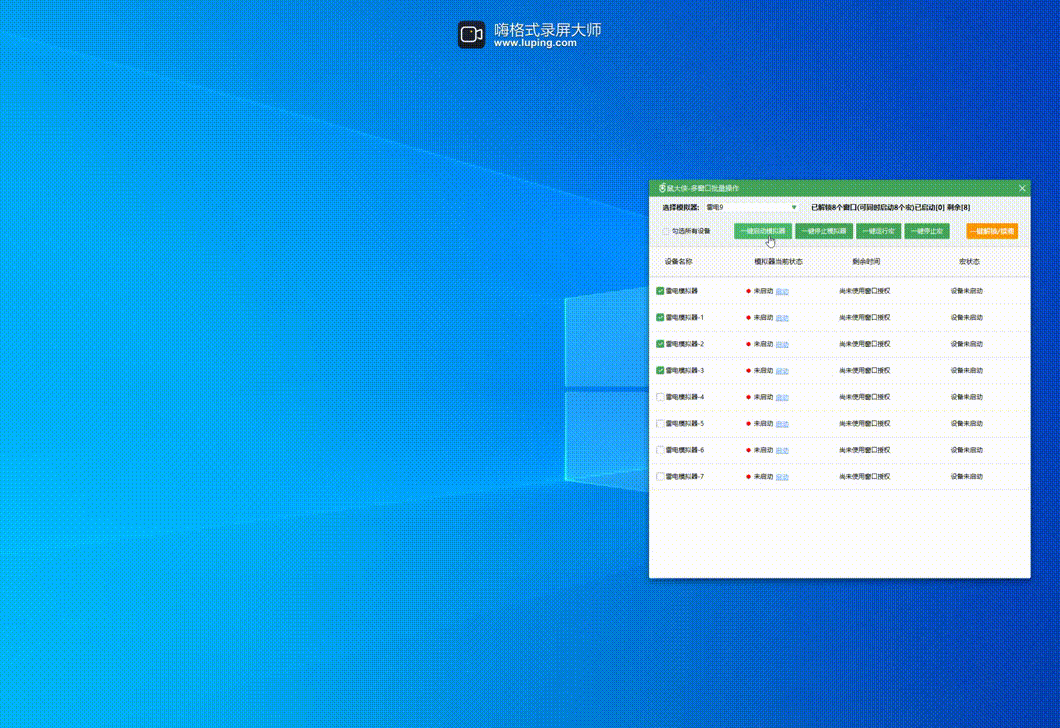The width and height of the screenshot is (1060, 728).
Task: Click the red status dot for 雷电模拟器-1
Action: 748,318
